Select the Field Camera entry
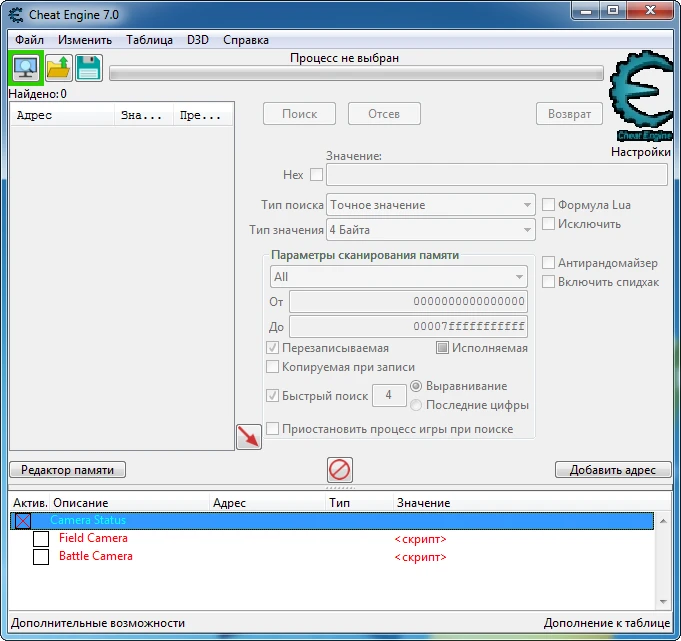The image size is (681, 641). [x=93, y=538]
